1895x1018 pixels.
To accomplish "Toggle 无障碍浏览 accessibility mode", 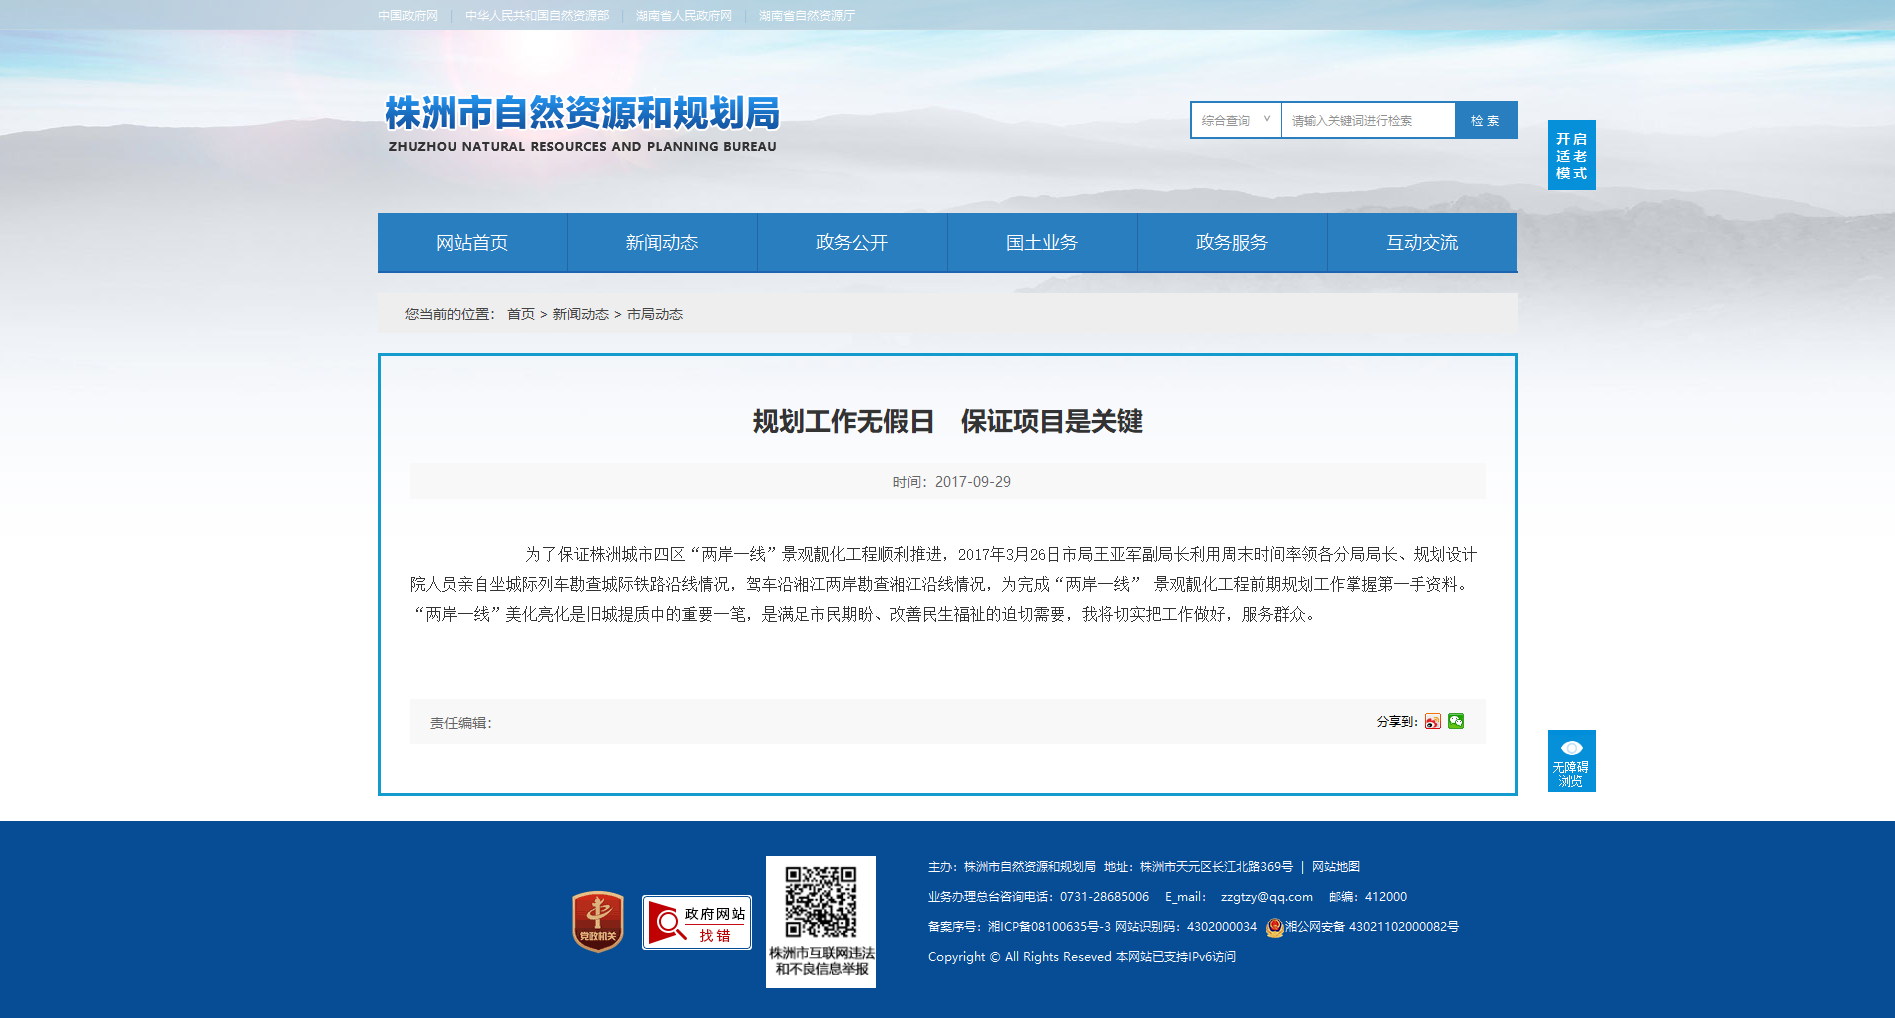I will tap(1572, 761).
